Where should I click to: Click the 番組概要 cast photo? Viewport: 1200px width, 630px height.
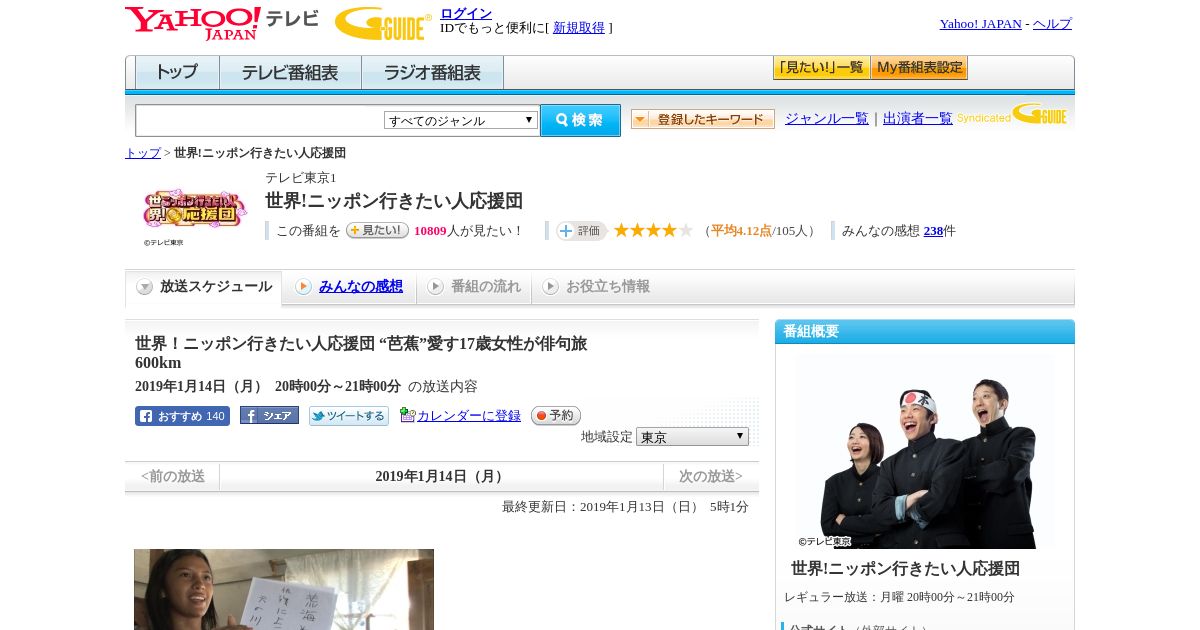click(x=925, y=451)
